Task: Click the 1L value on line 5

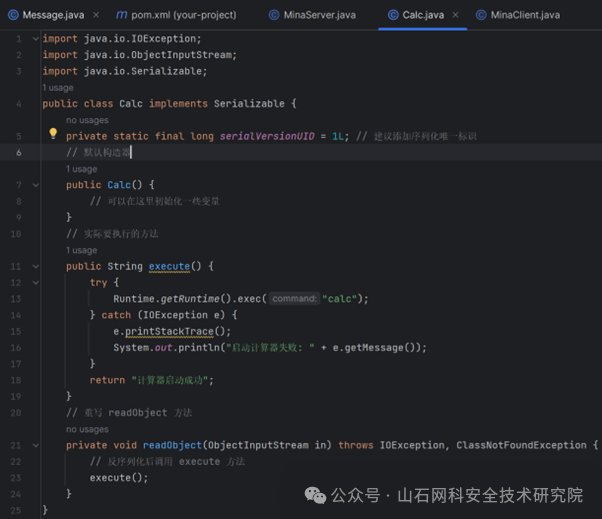Action: 338,136
